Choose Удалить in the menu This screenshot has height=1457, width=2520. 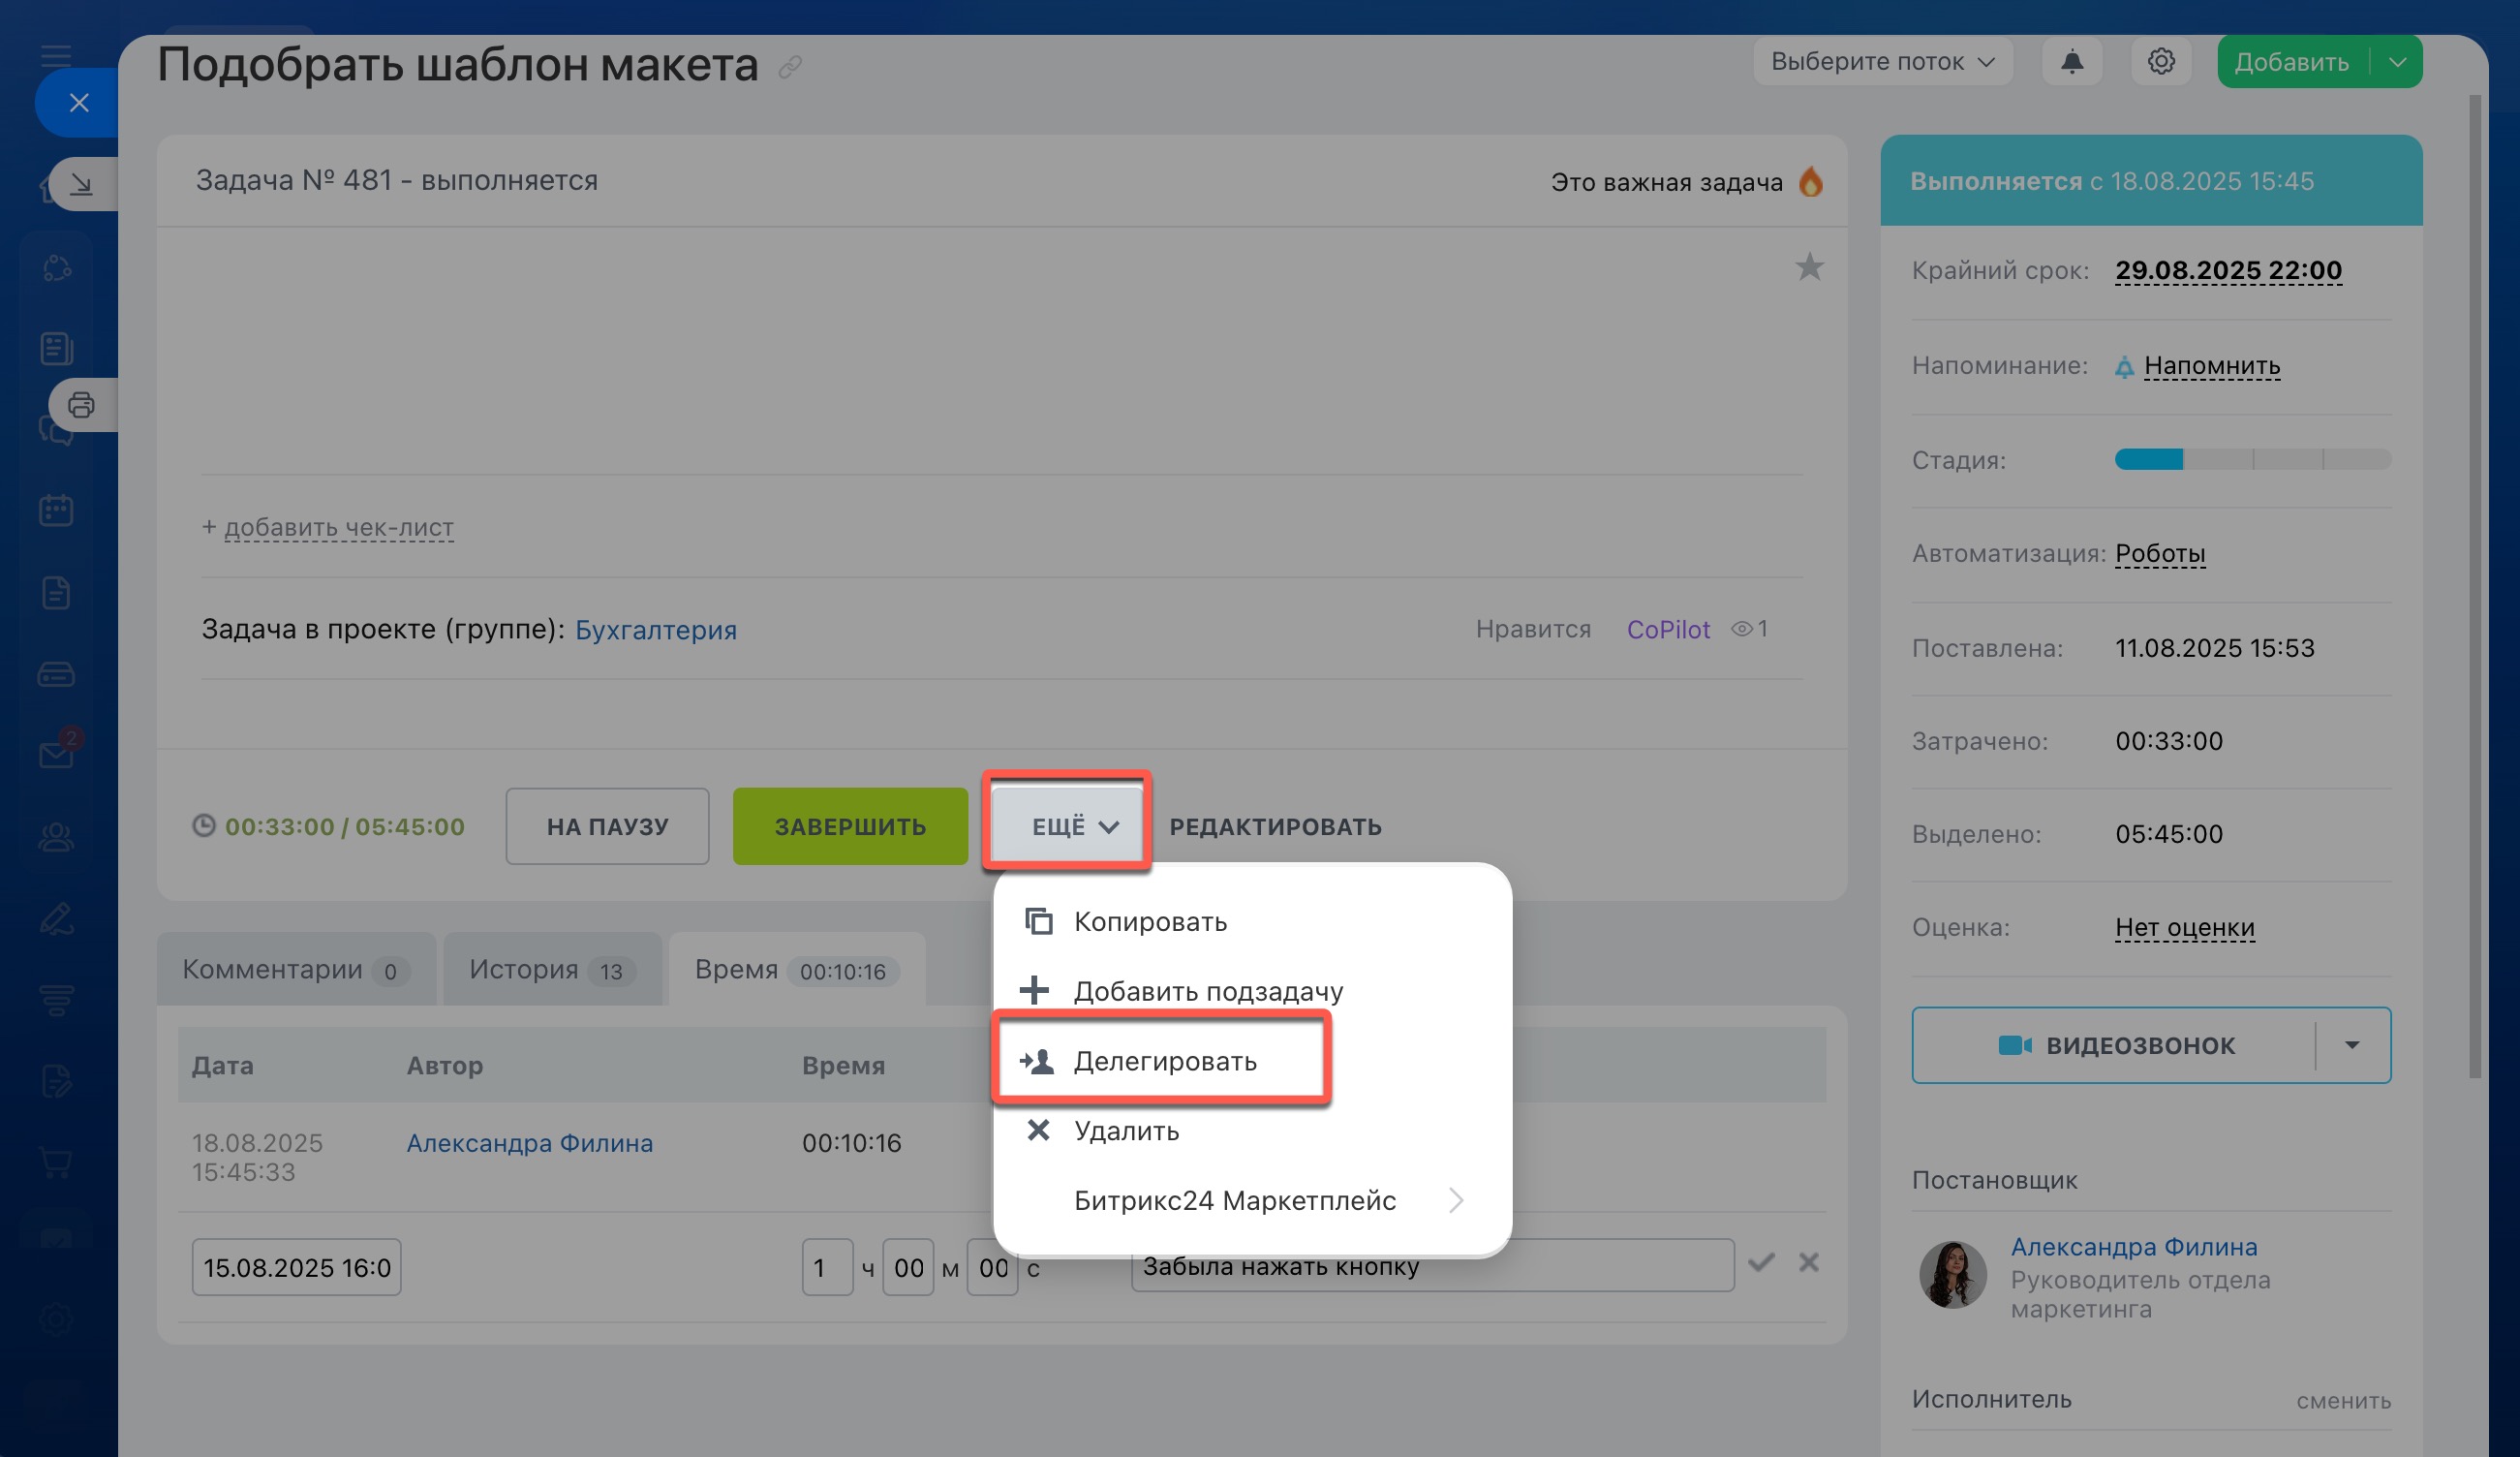click(x=1252, y=1131)
